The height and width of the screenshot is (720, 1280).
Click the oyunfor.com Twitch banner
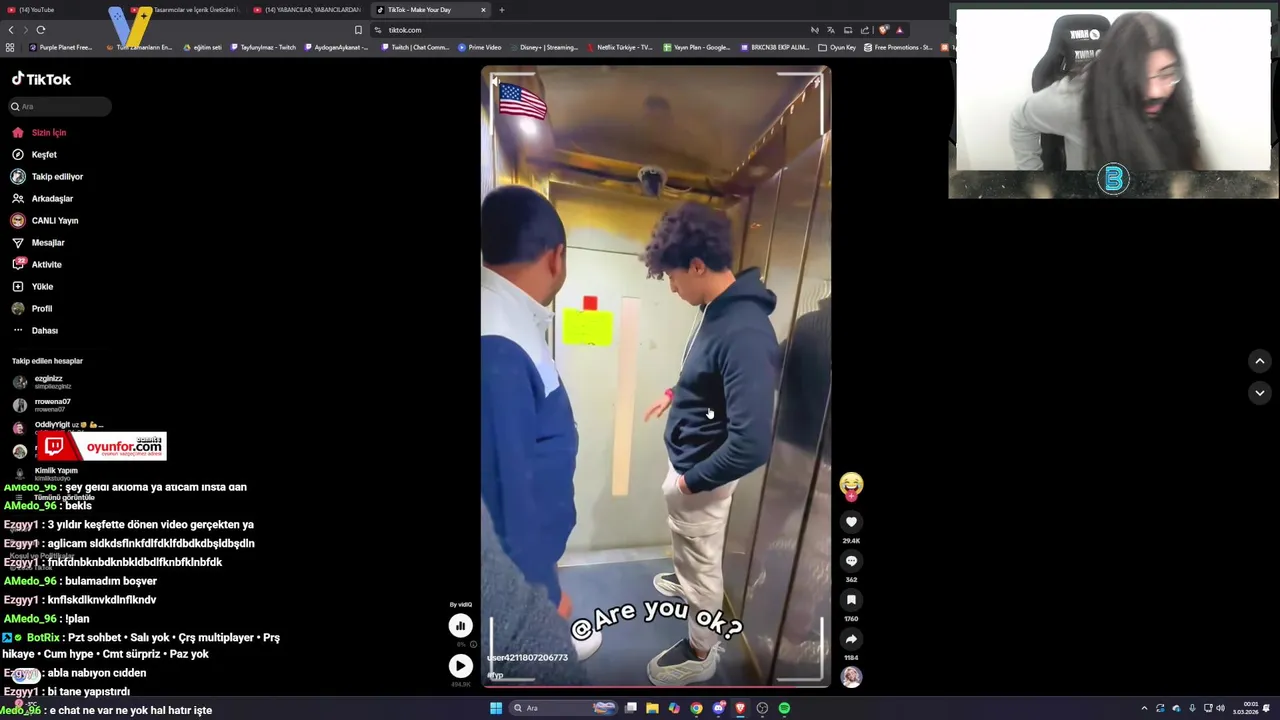pos(102,446)
